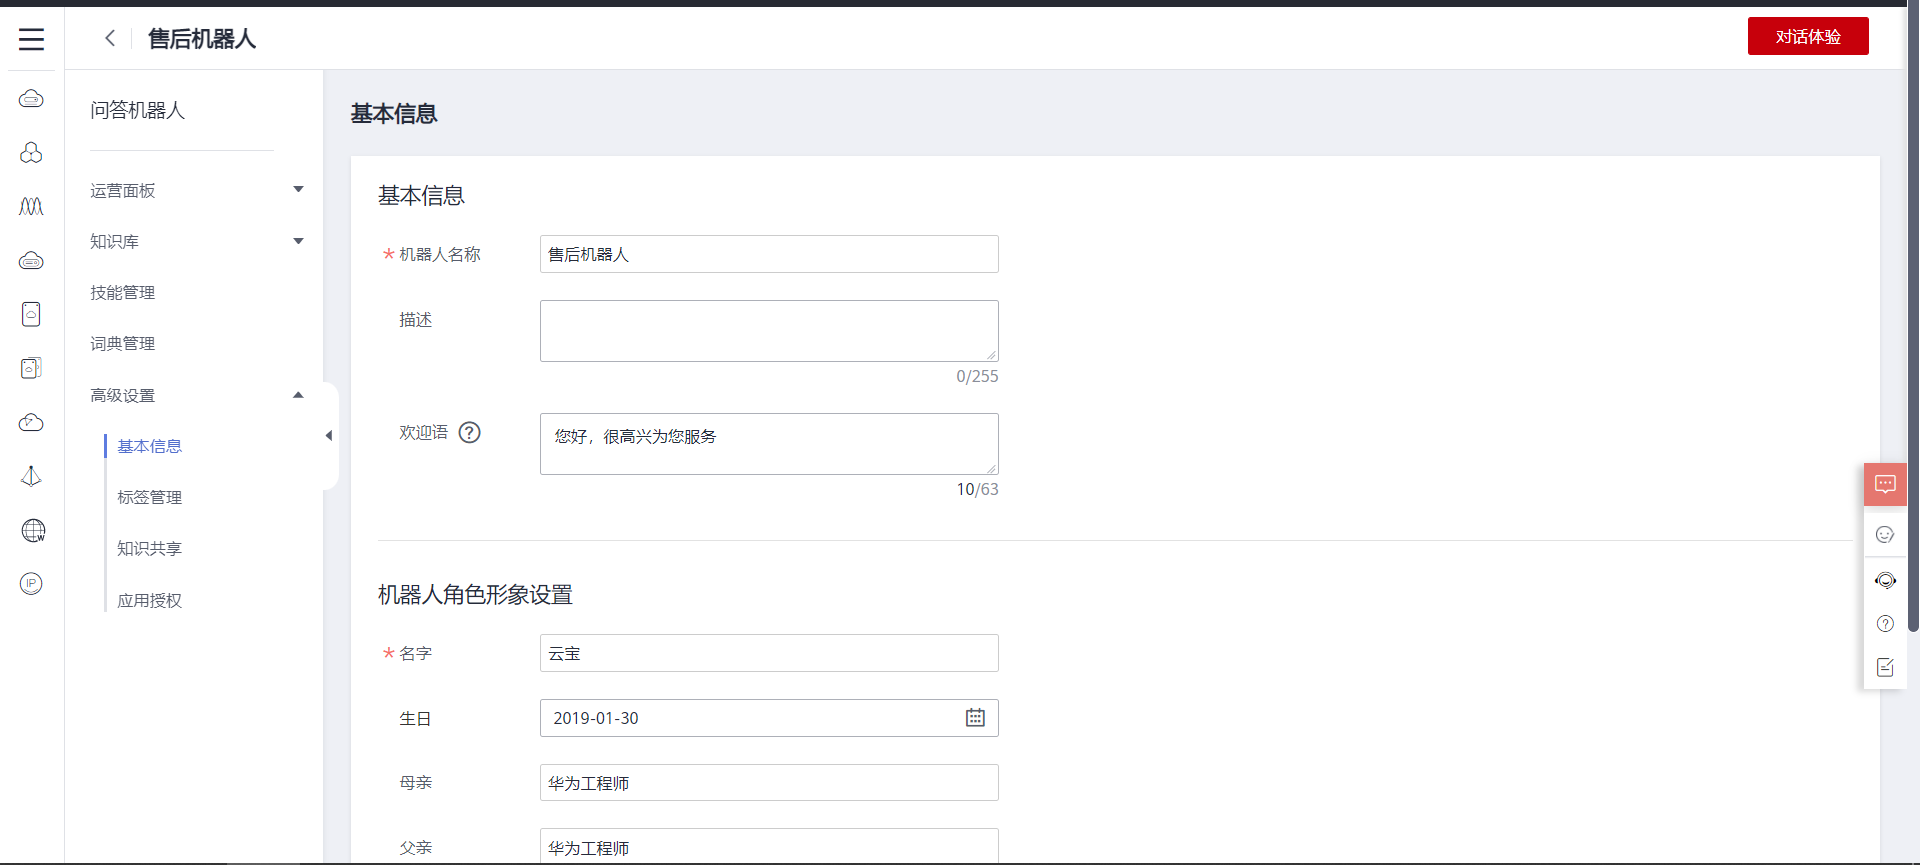Image resolution: width=1920 pixels, height=865 pixels.
Task: Expand the 运营面板 menu arrow
Action: coord(298,189)
